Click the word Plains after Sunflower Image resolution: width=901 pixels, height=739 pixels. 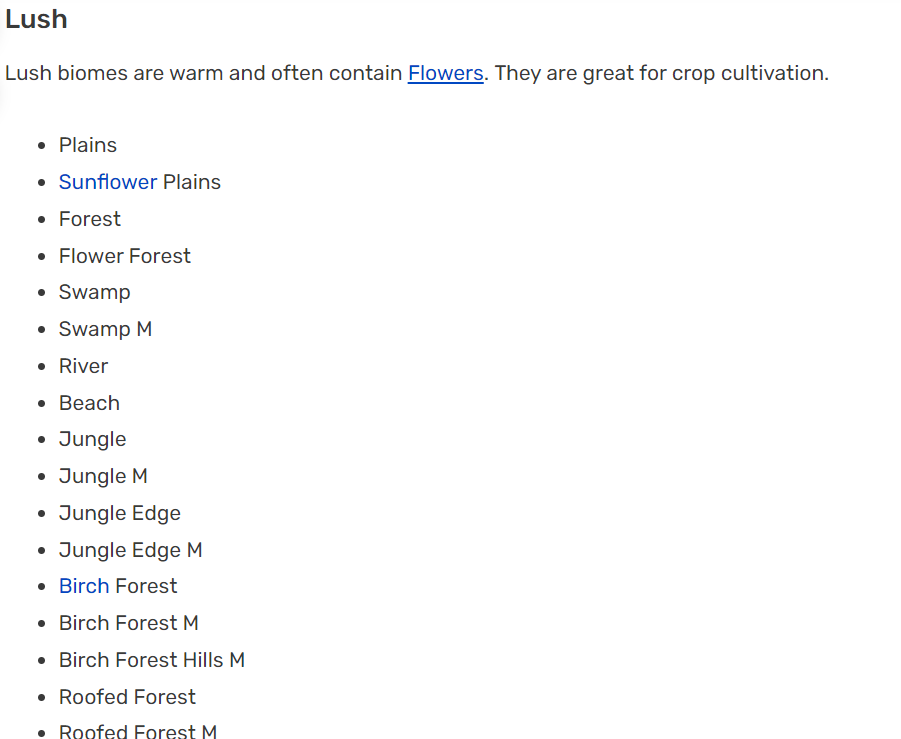pos(192,182)
